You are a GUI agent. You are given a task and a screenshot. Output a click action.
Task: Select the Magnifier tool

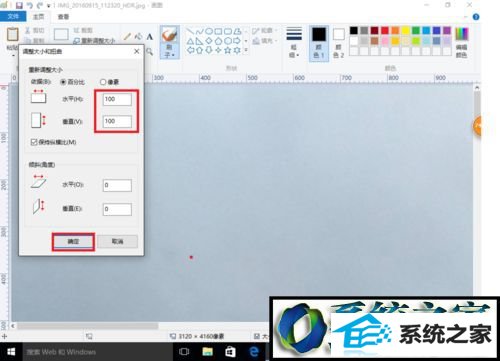[x=150, y=51]
